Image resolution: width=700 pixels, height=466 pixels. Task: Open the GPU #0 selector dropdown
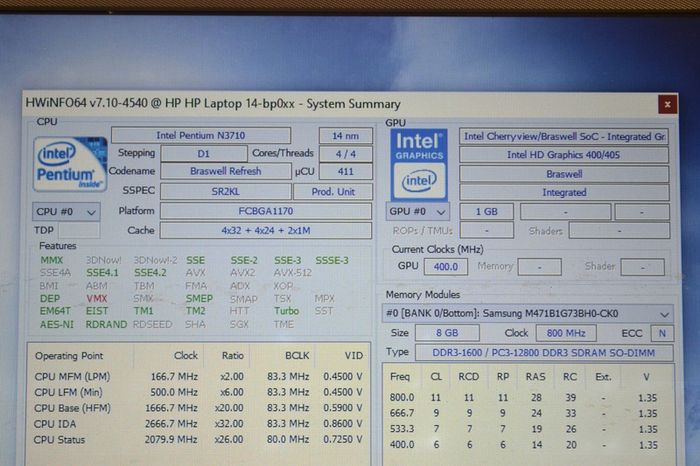(417, 212)
